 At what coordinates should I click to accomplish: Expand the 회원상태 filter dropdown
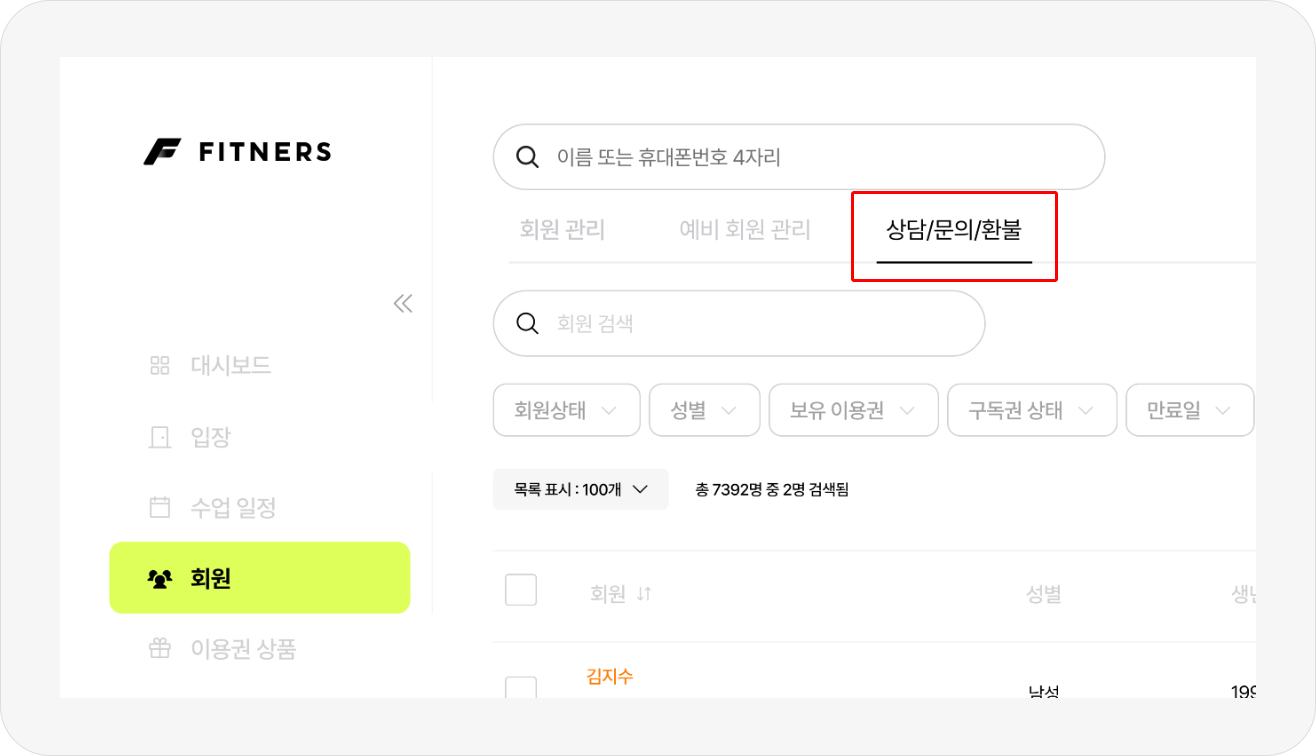click(566, 410)
